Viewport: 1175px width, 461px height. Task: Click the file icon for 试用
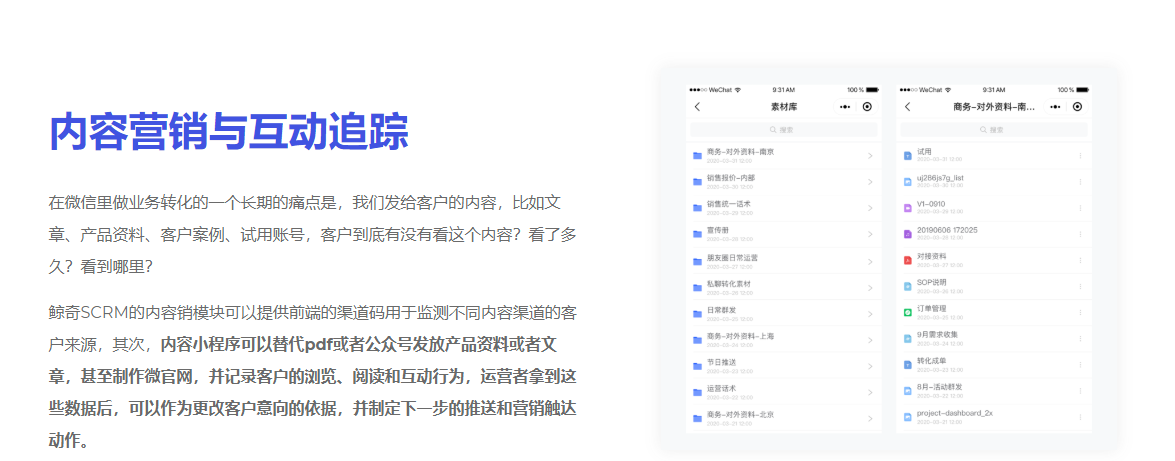click(x=907, y=156)
